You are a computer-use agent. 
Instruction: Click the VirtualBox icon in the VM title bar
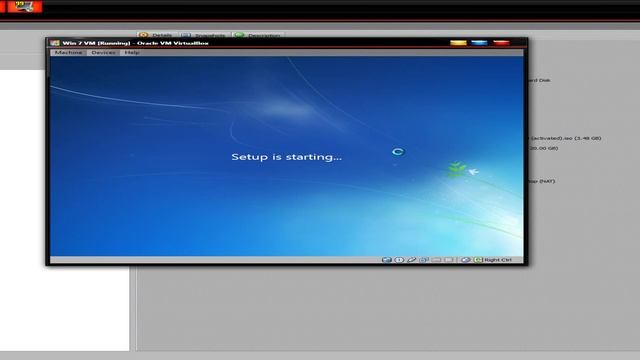coord(55,43)
